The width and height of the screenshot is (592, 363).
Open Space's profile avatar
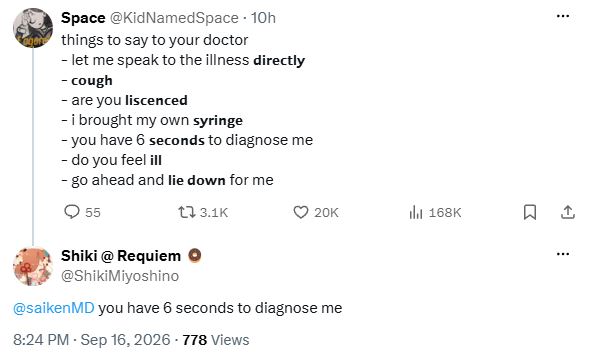click(x=33, y=28)
